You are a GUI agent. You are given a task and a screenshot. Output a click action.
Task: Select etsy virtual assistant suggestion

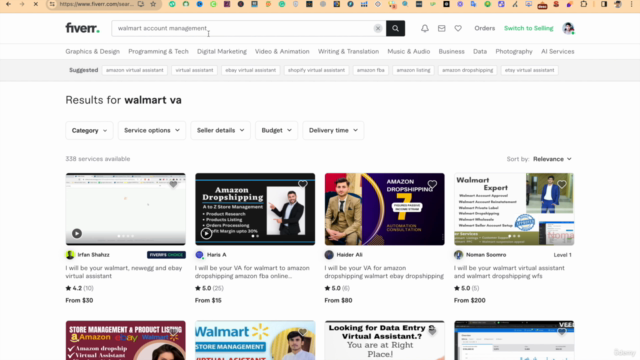(x=529, y=70)
